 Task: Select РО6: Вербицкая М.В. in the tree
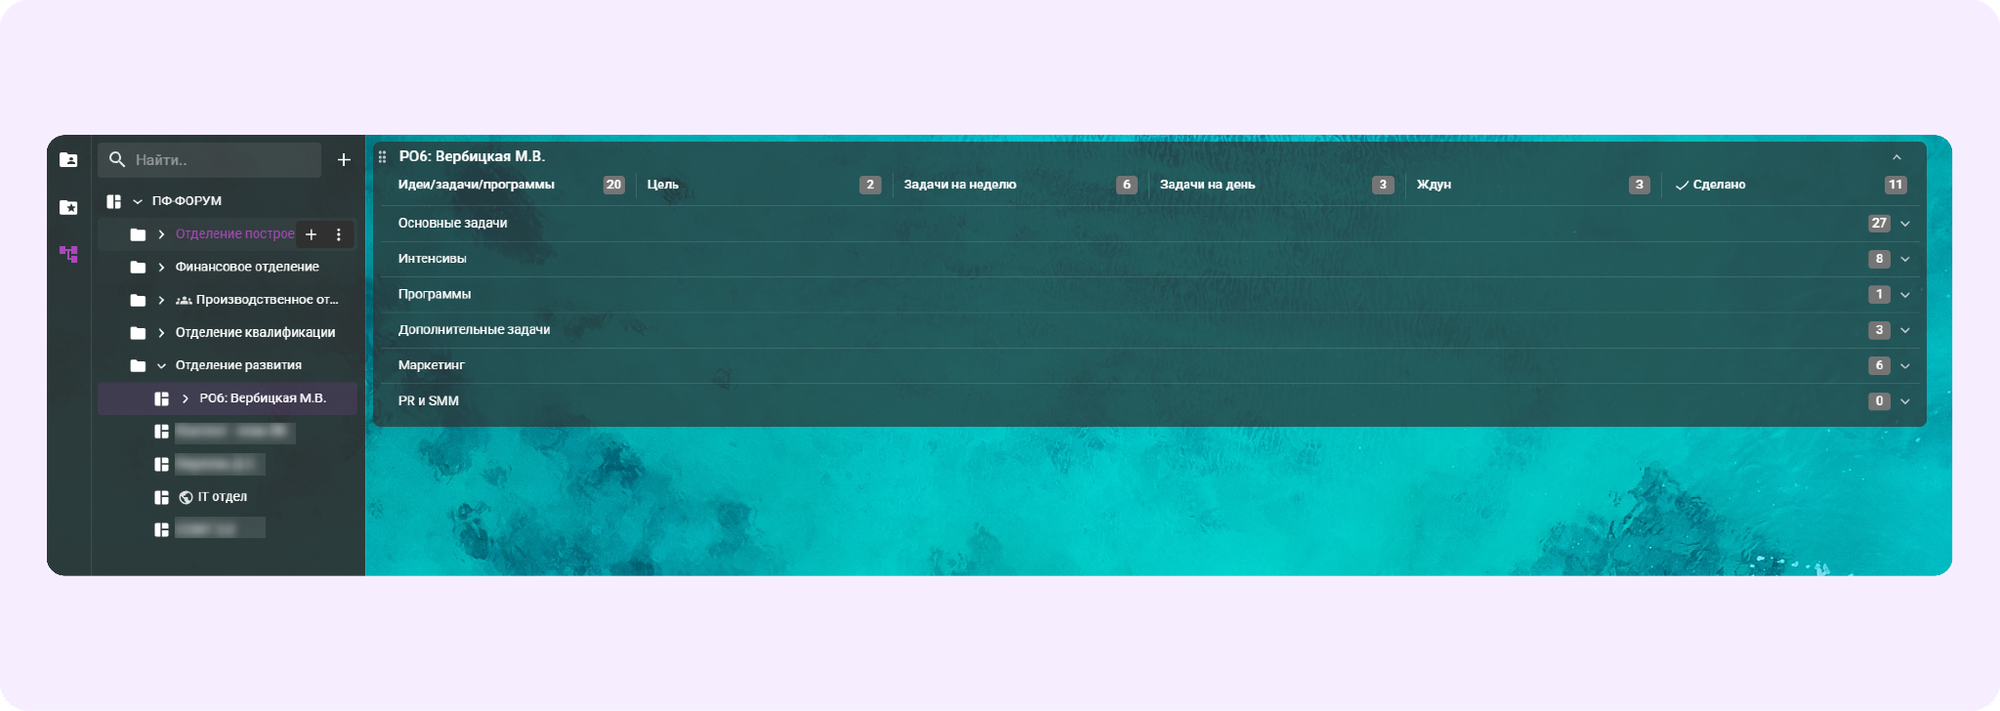click(x=262, y=398)
